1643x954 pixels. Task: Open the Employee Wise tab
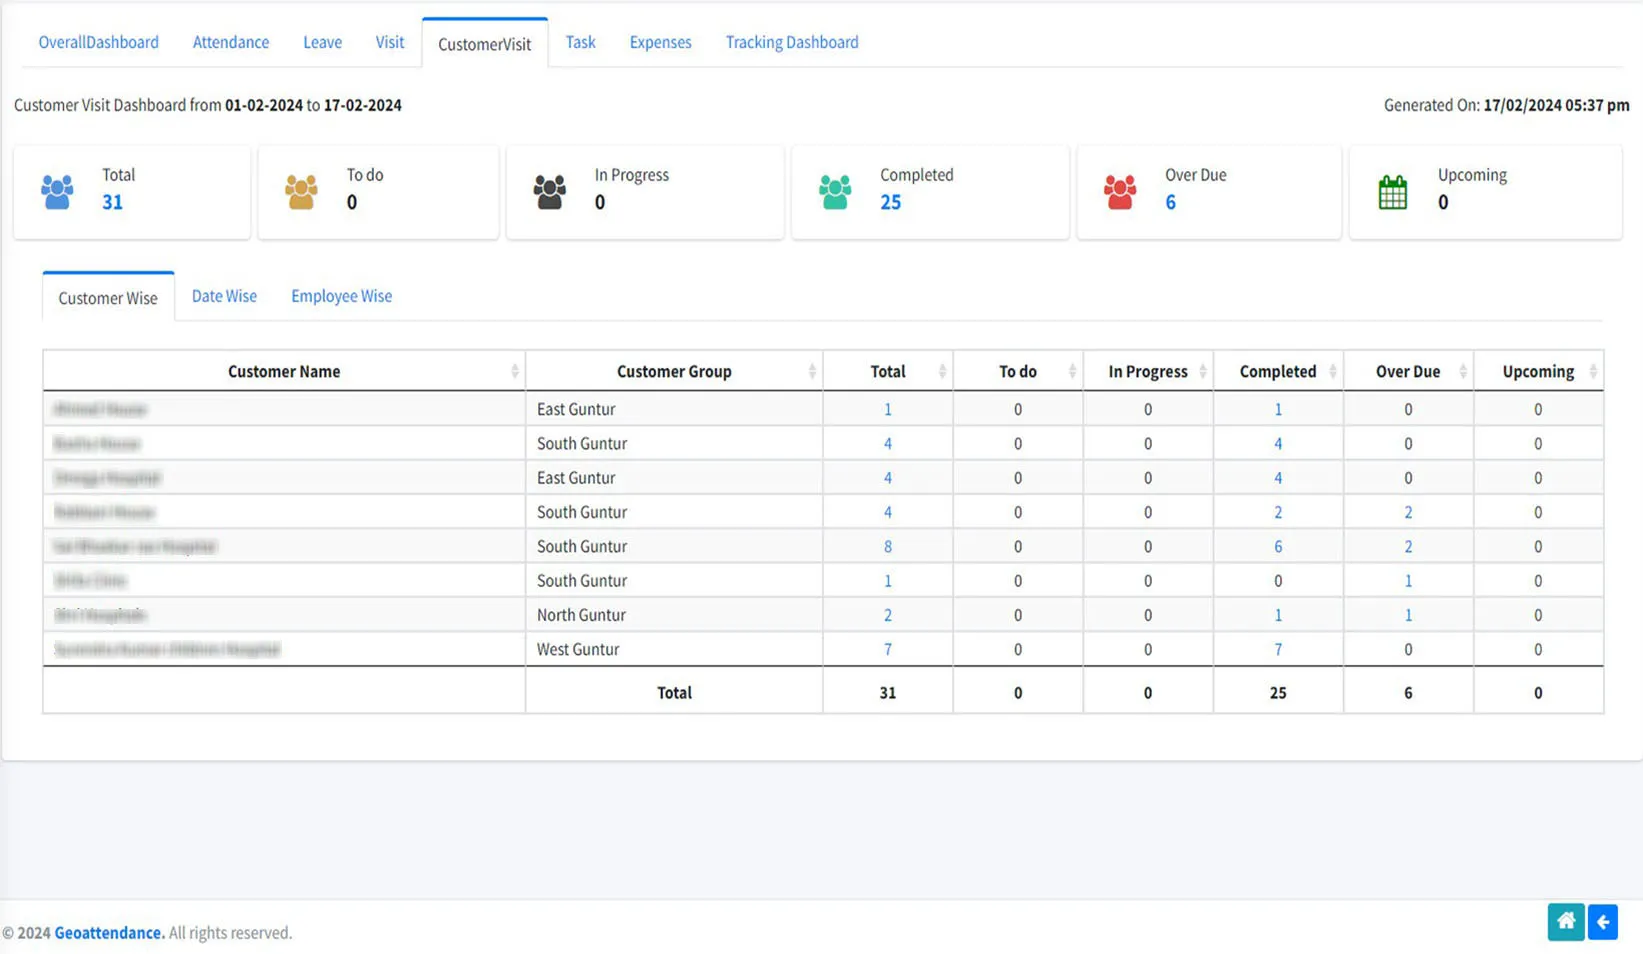point(341,295)
